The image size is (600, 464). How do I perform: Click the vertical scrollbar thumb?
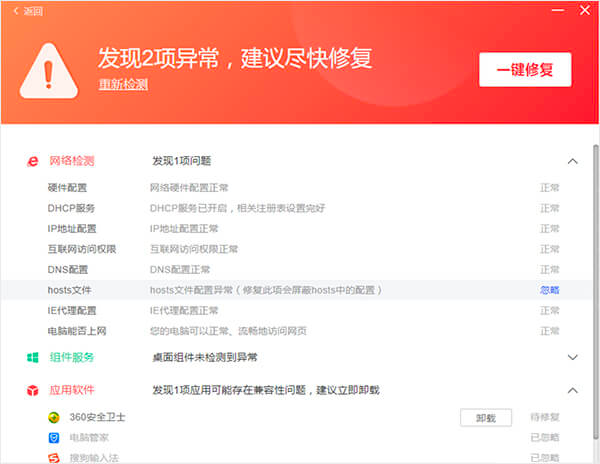(x=595, y=291)
